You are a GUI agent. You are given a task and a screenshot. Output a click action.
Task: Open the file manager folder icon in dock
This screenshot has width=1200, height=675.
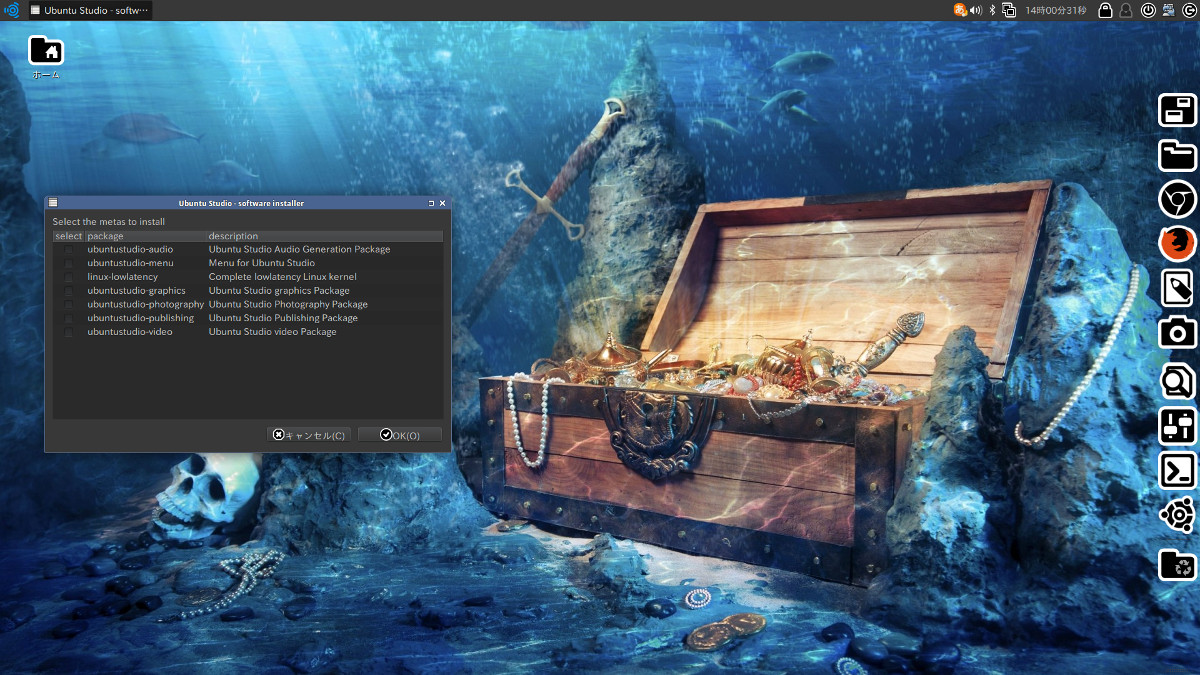[x=1178, y=155]
